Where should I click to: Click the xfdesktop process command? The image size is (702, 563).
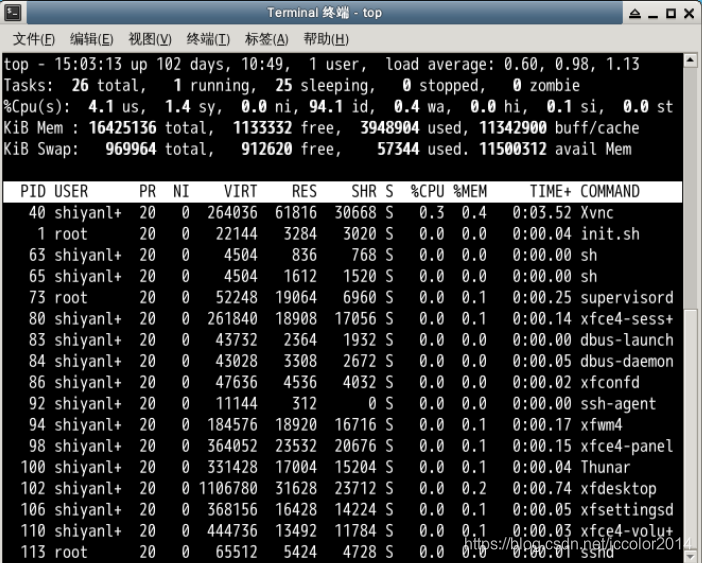pyautogui.click(x=618, y=488)
